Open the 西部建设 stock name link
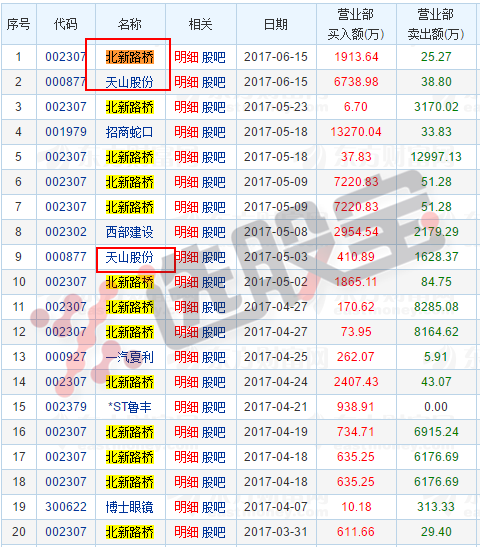The height and width of the screenshot is (547, 480). click(x=129, y=232)
